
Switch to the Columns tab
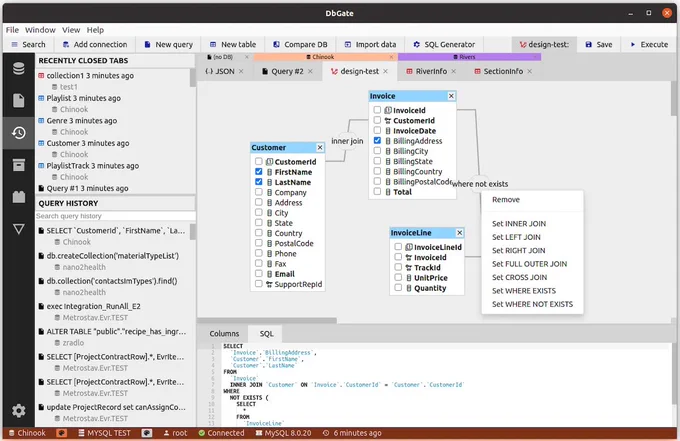pos(224,333)
